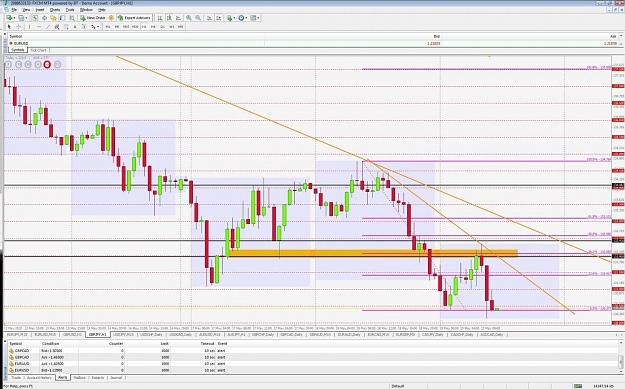Open the File menu
Viewport: 625px width, 389px height.
[14, 10]
